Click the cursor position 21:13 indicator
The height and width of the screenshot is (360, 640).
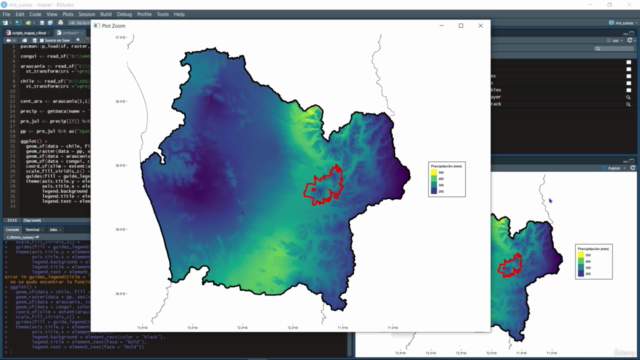12,220
